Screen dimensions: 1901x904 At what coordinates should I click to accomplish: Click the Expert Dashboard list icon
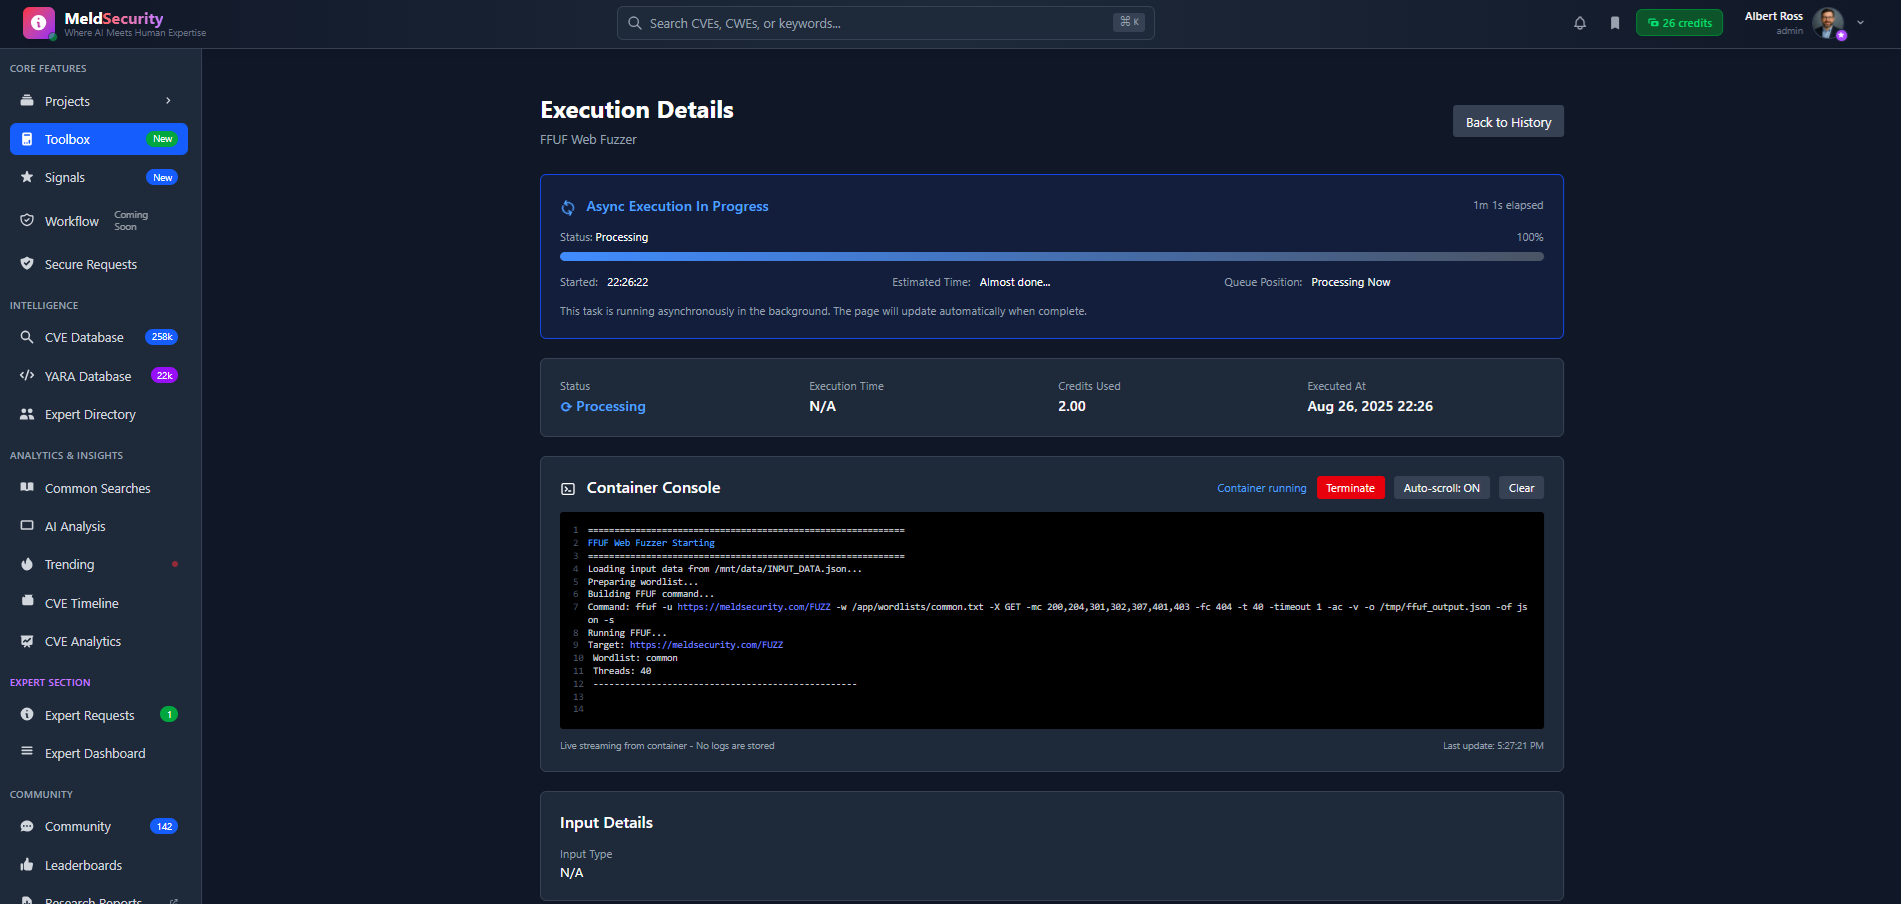tap(27, 753)
